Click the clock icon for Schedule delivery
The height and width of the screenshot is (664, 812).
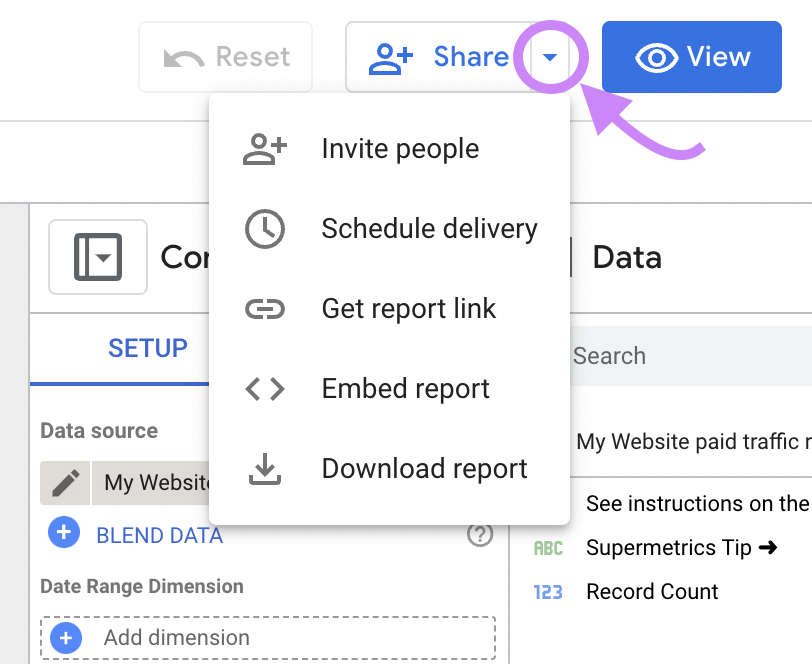(265, 228)
